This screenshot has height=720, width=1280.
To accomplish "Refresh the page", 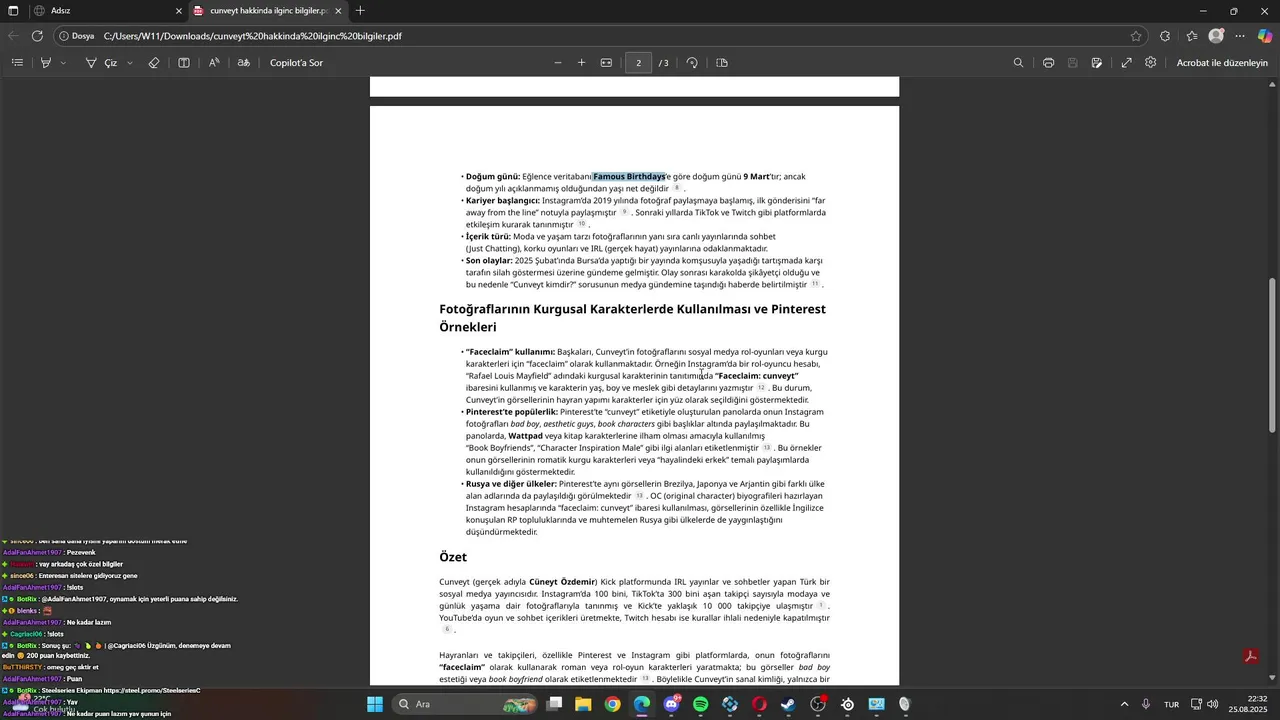I will coord(37,36).
